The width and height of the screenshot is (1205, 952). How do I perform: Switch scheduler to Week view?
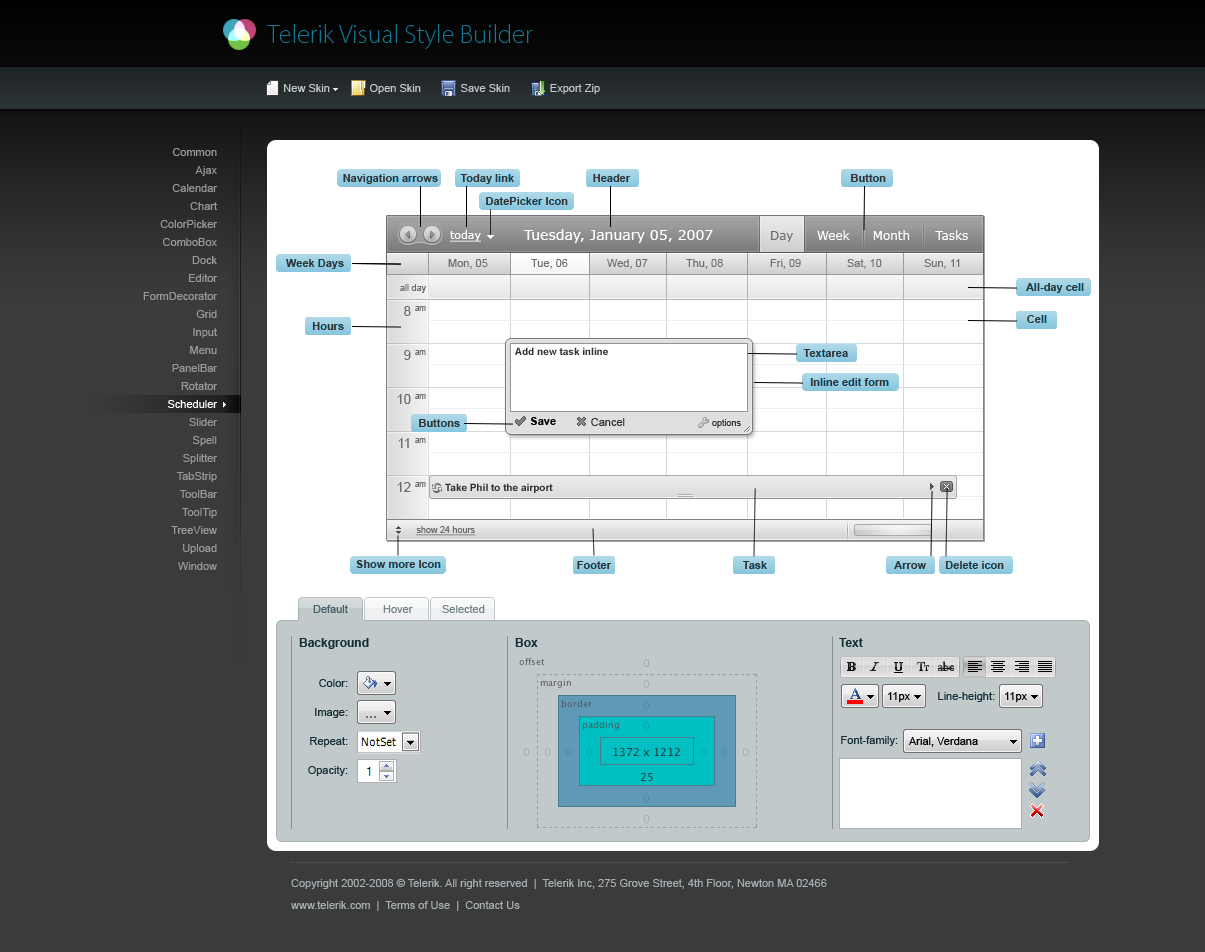tap(833, 235)
